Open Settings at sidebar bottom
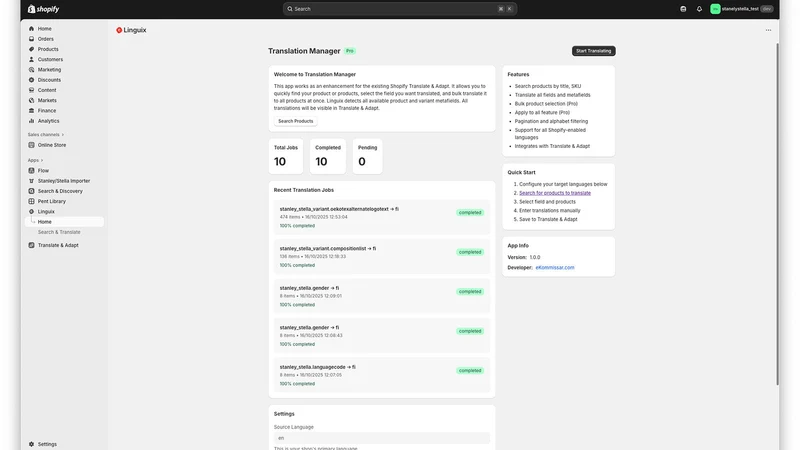Viewport: 800px width, 450px height. click(x=47, y=444)
